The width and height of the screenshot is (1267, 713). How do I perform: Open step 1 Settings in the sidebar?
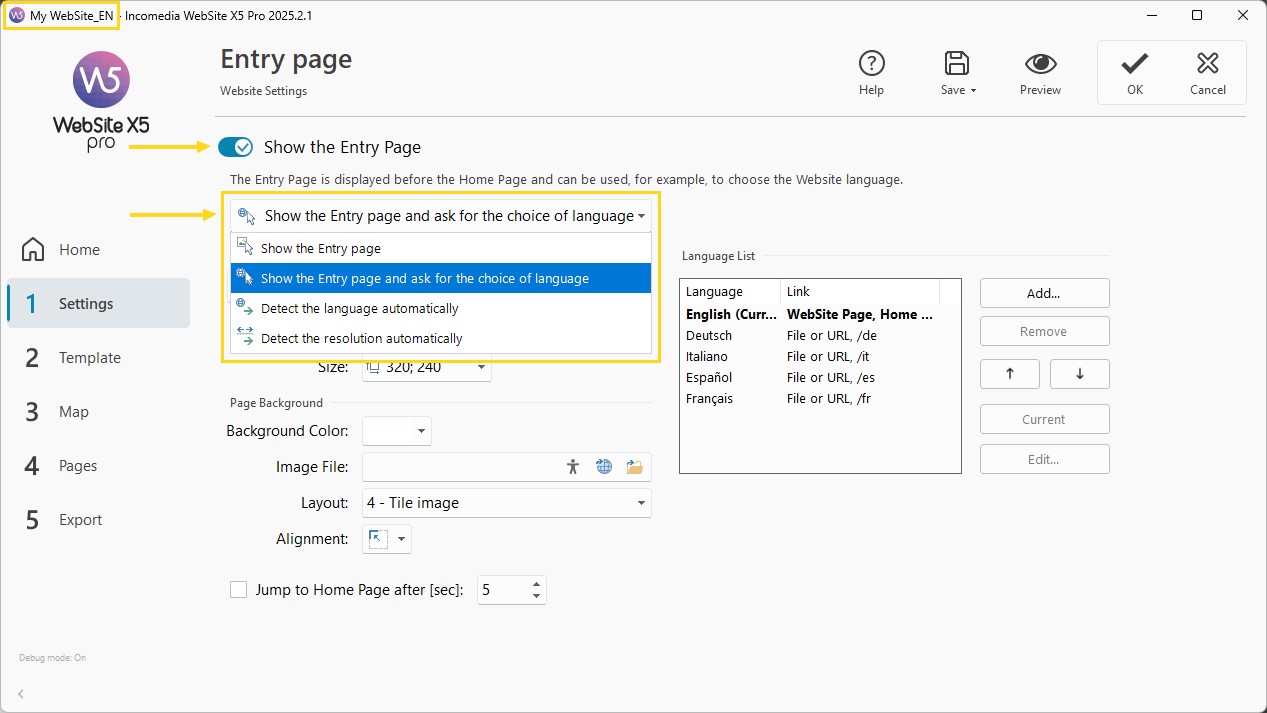[x=98, y=304]
